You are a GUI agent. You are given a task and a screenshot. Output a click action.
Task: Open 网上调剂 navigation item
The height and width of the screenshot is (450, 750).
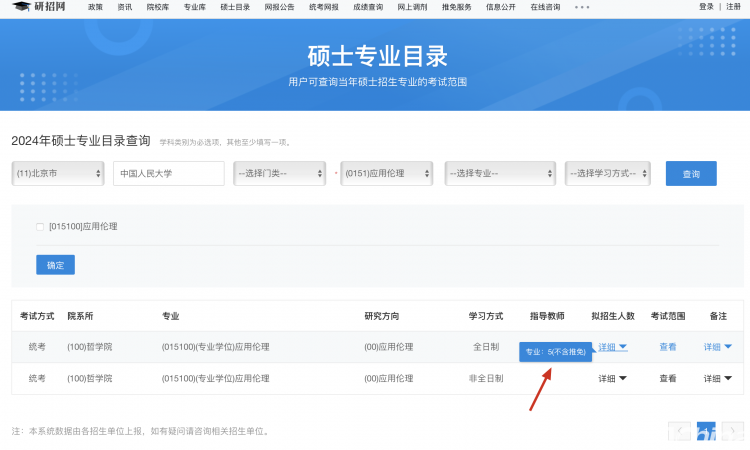[x=412, y=7]
